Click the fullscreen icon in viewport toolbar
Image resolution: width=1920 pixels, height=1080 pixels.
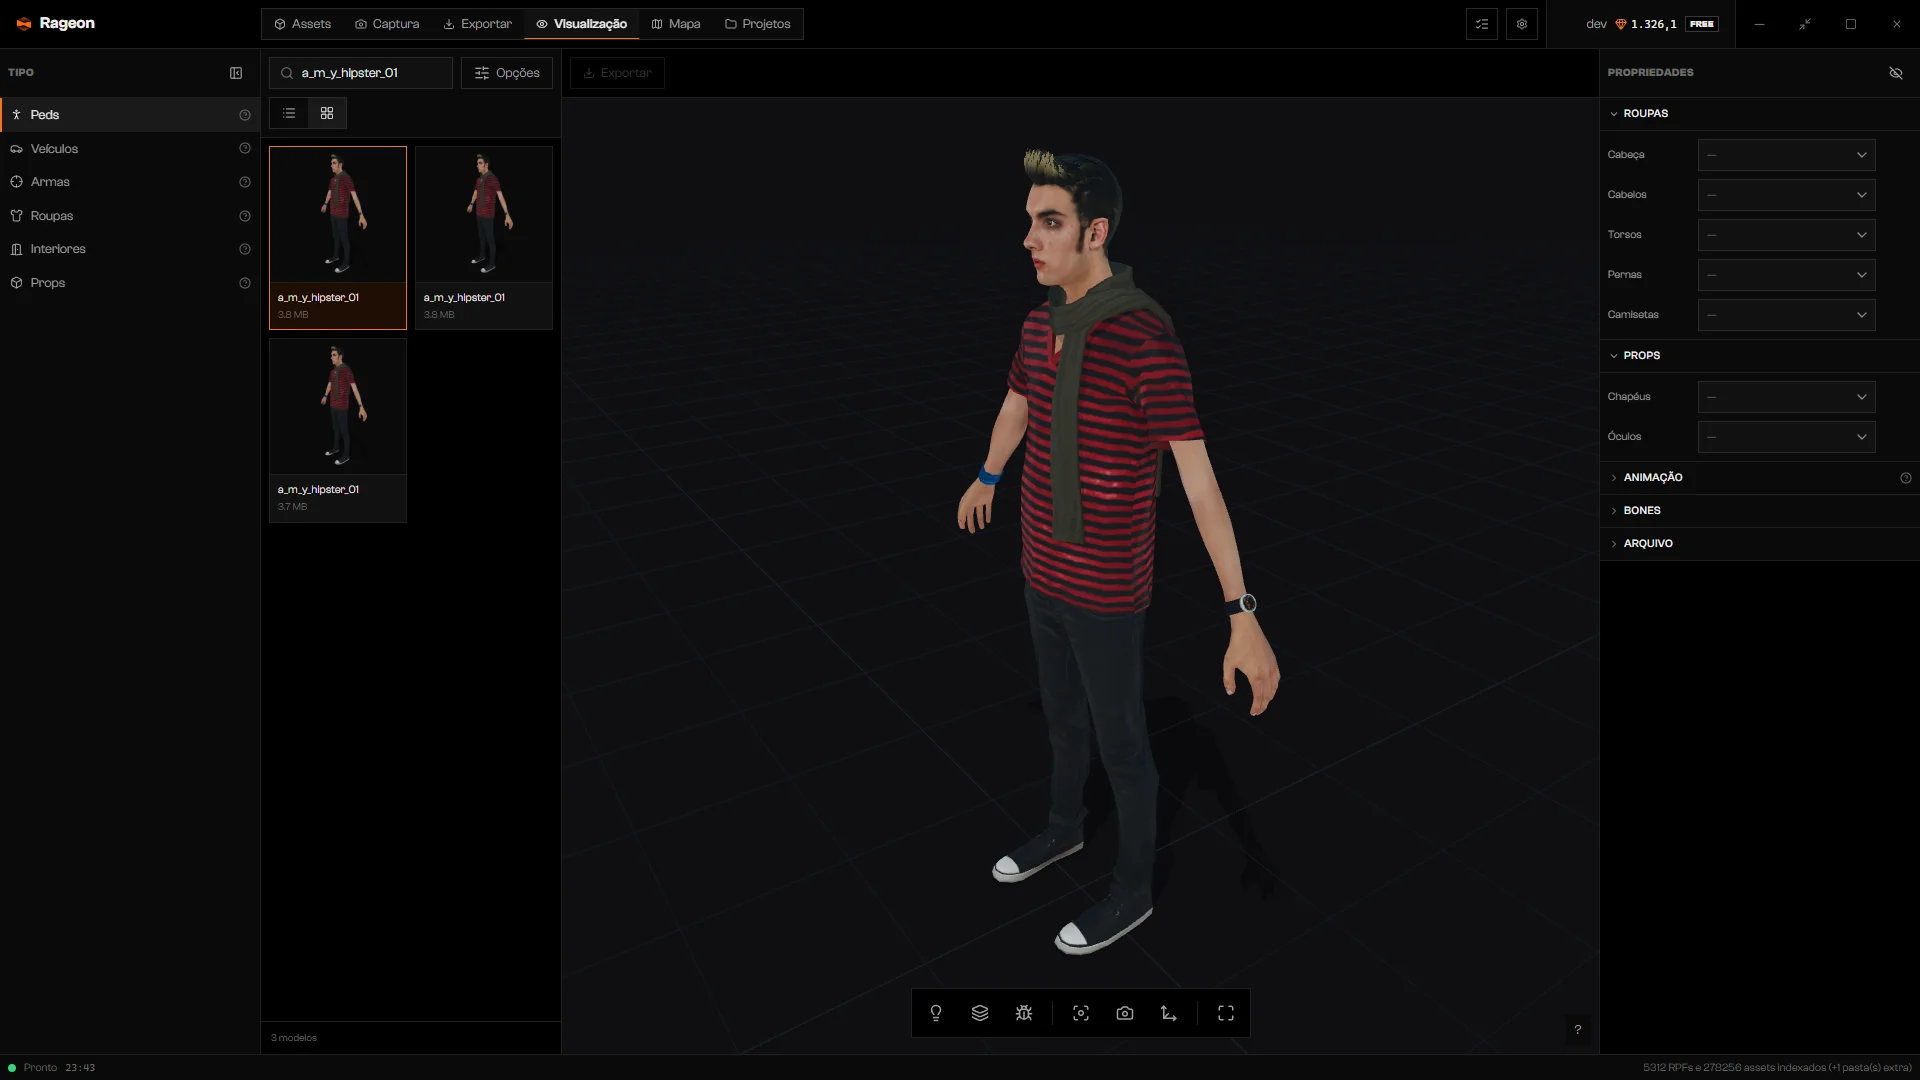click(x=1226, y=1013)
